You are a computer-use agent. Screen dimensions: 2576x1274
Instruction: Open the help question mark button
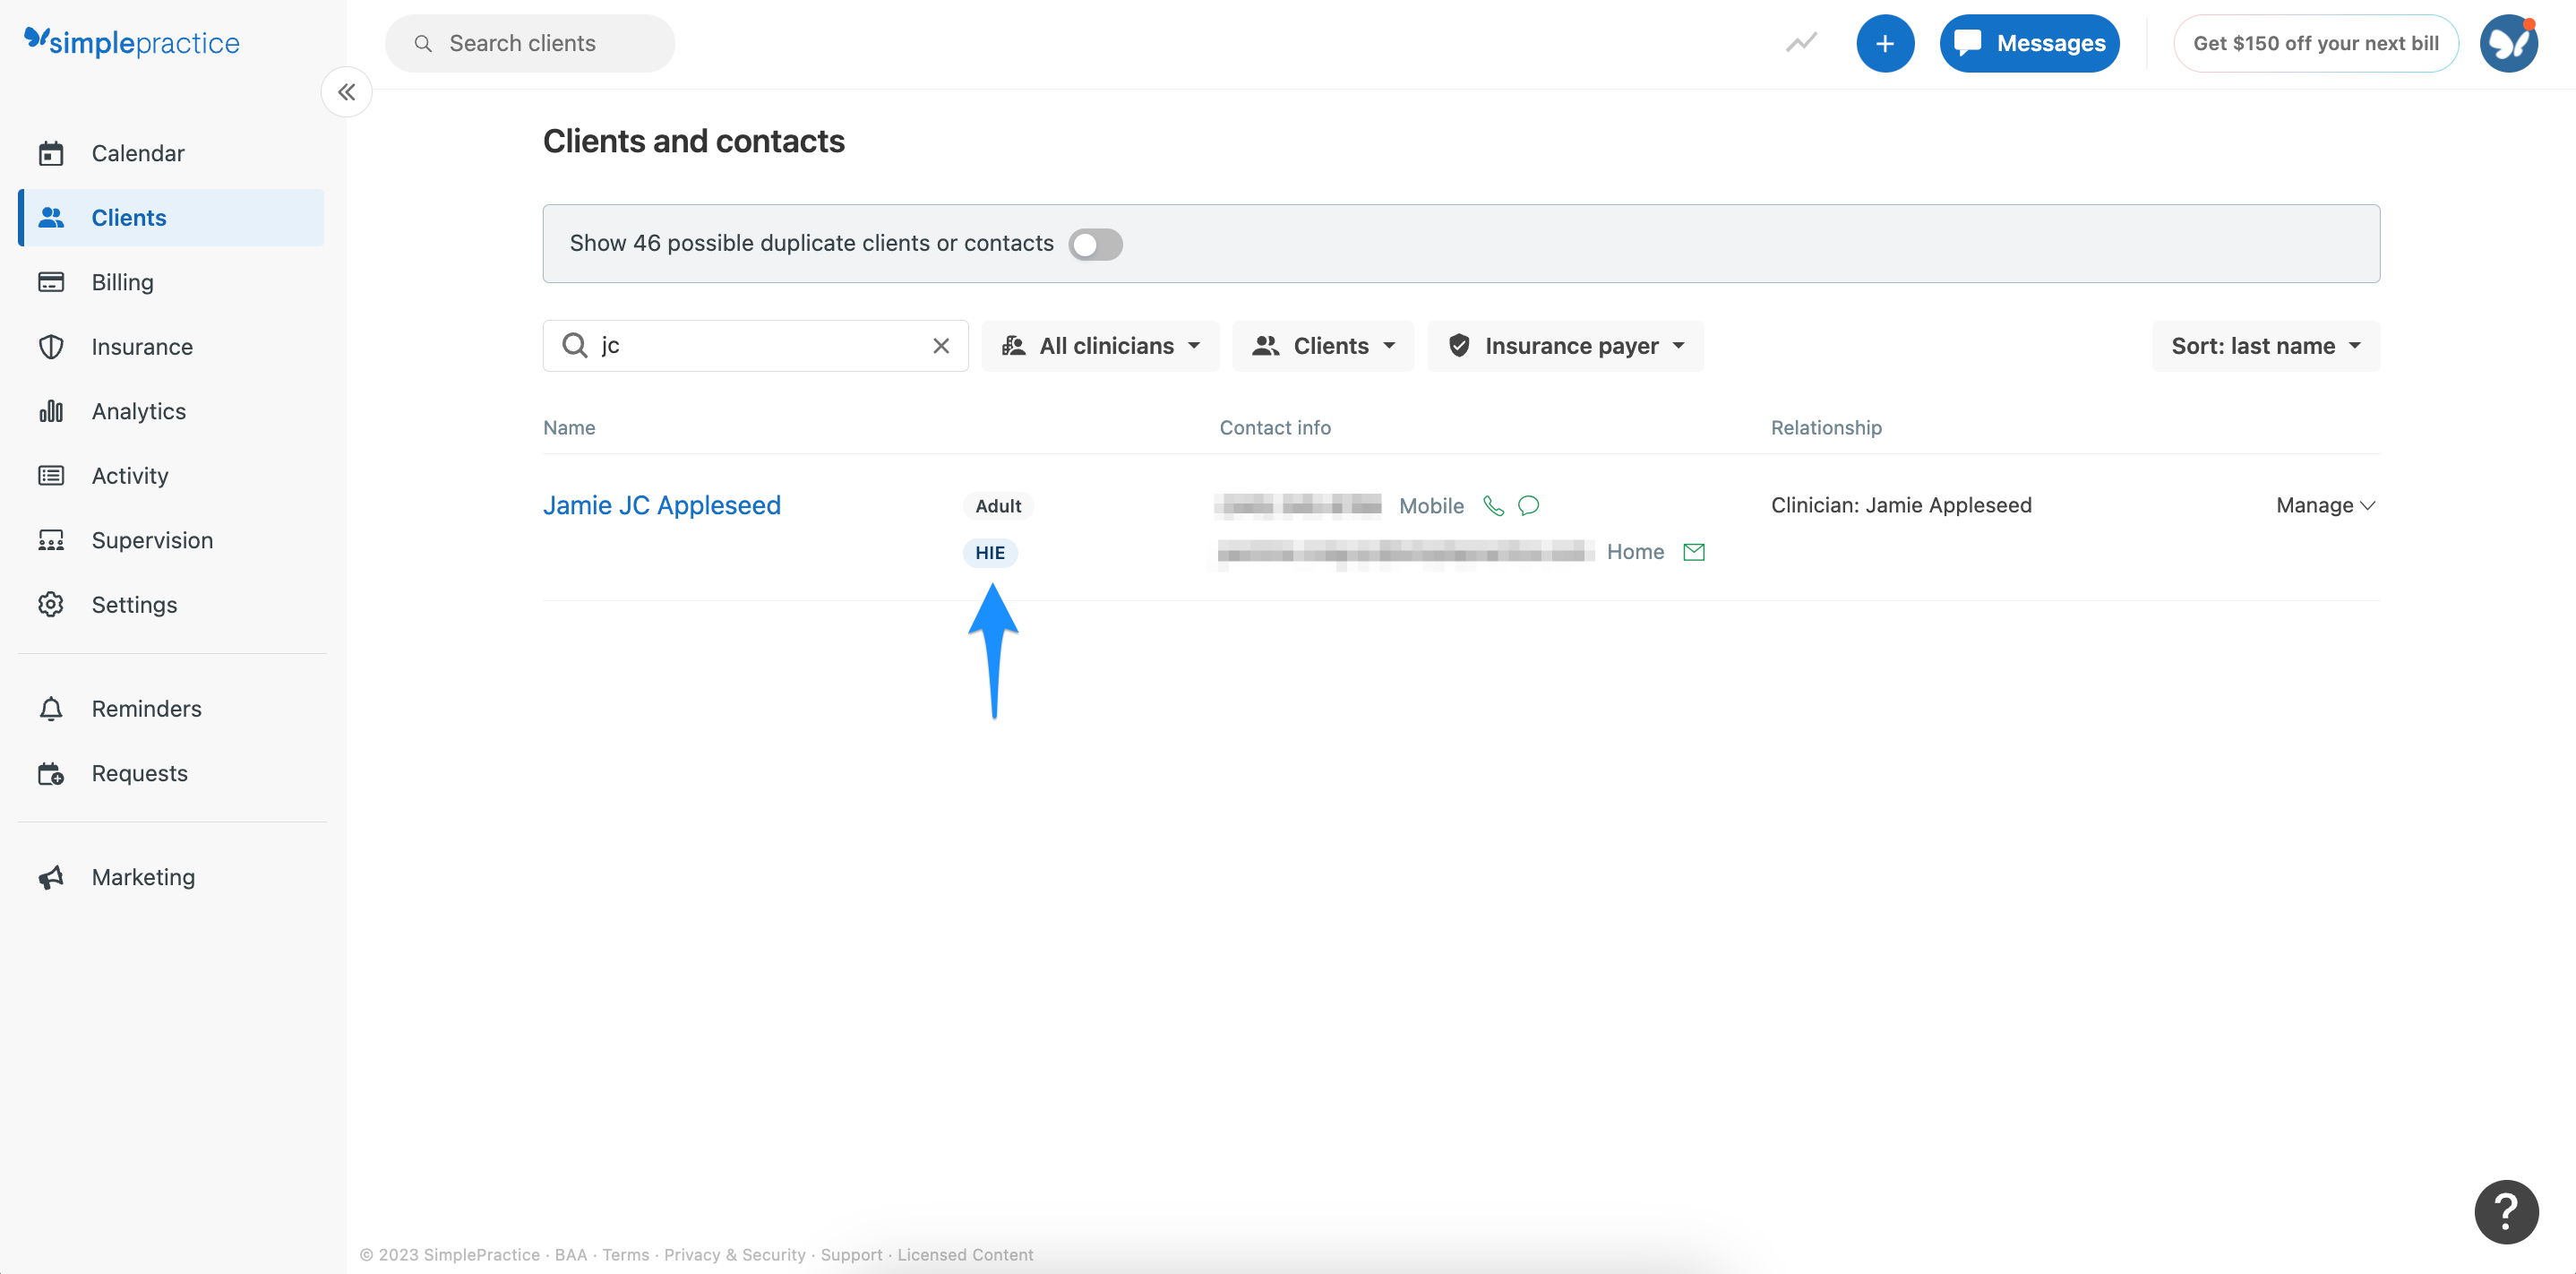[x=2506, y=1211]
